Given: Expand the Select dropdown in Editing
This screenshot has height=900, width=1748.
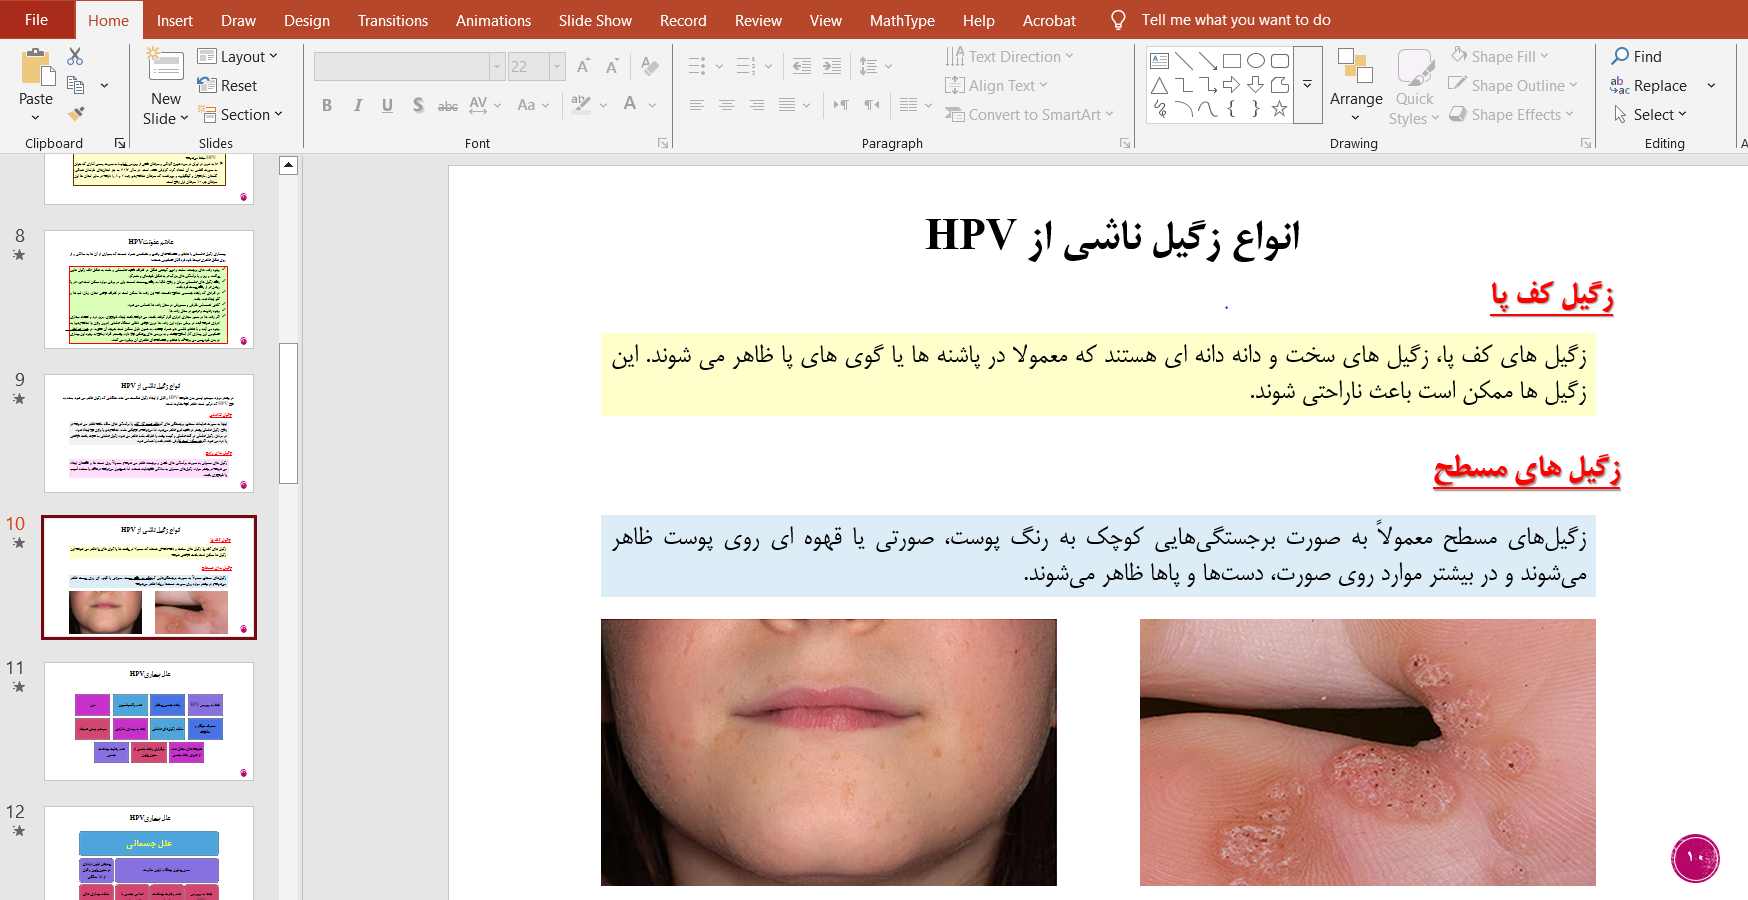Looking at the screenshot, I should point(1651,115).
